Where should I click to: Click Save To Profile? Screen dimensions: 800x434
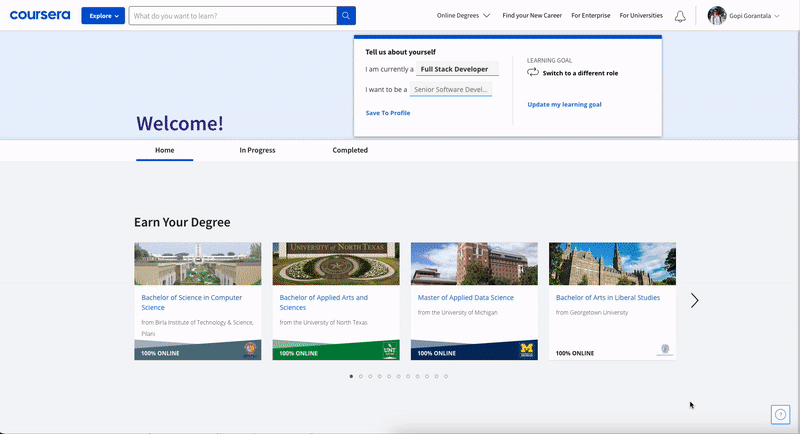point(388,113)
